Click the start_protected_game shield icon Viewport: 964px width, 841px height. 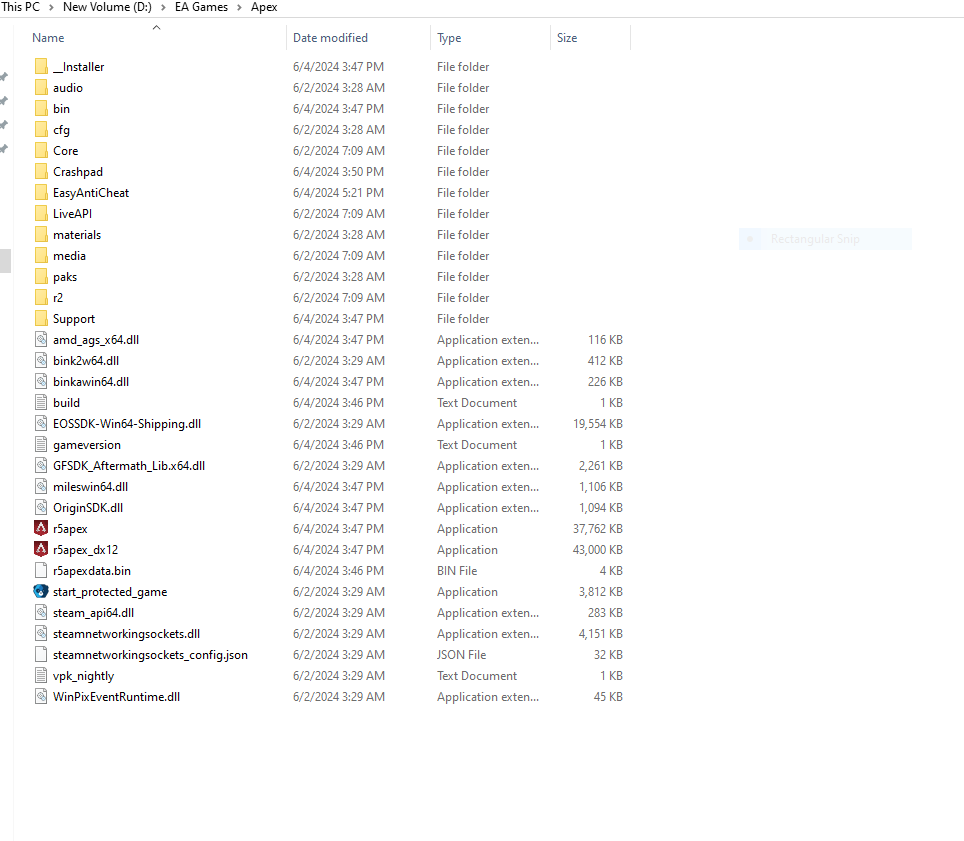pos(41,591)
